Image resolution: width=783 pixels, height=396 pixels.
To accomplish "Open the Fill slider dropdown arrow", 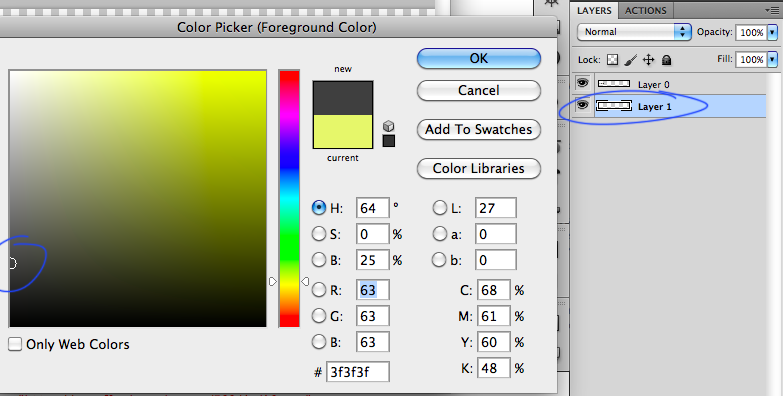I will tap(773, 59).
